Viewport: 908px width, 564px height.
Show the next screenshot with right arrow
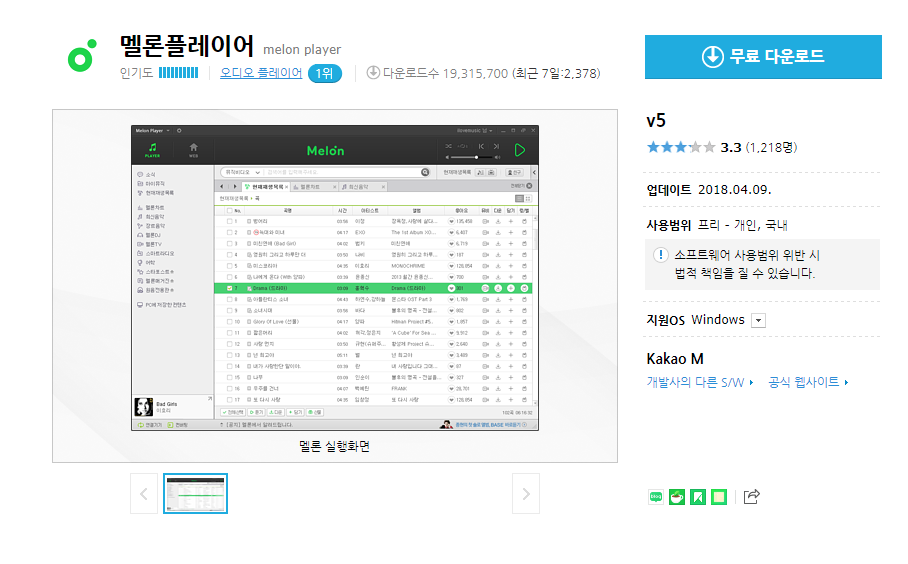(526, 494)
